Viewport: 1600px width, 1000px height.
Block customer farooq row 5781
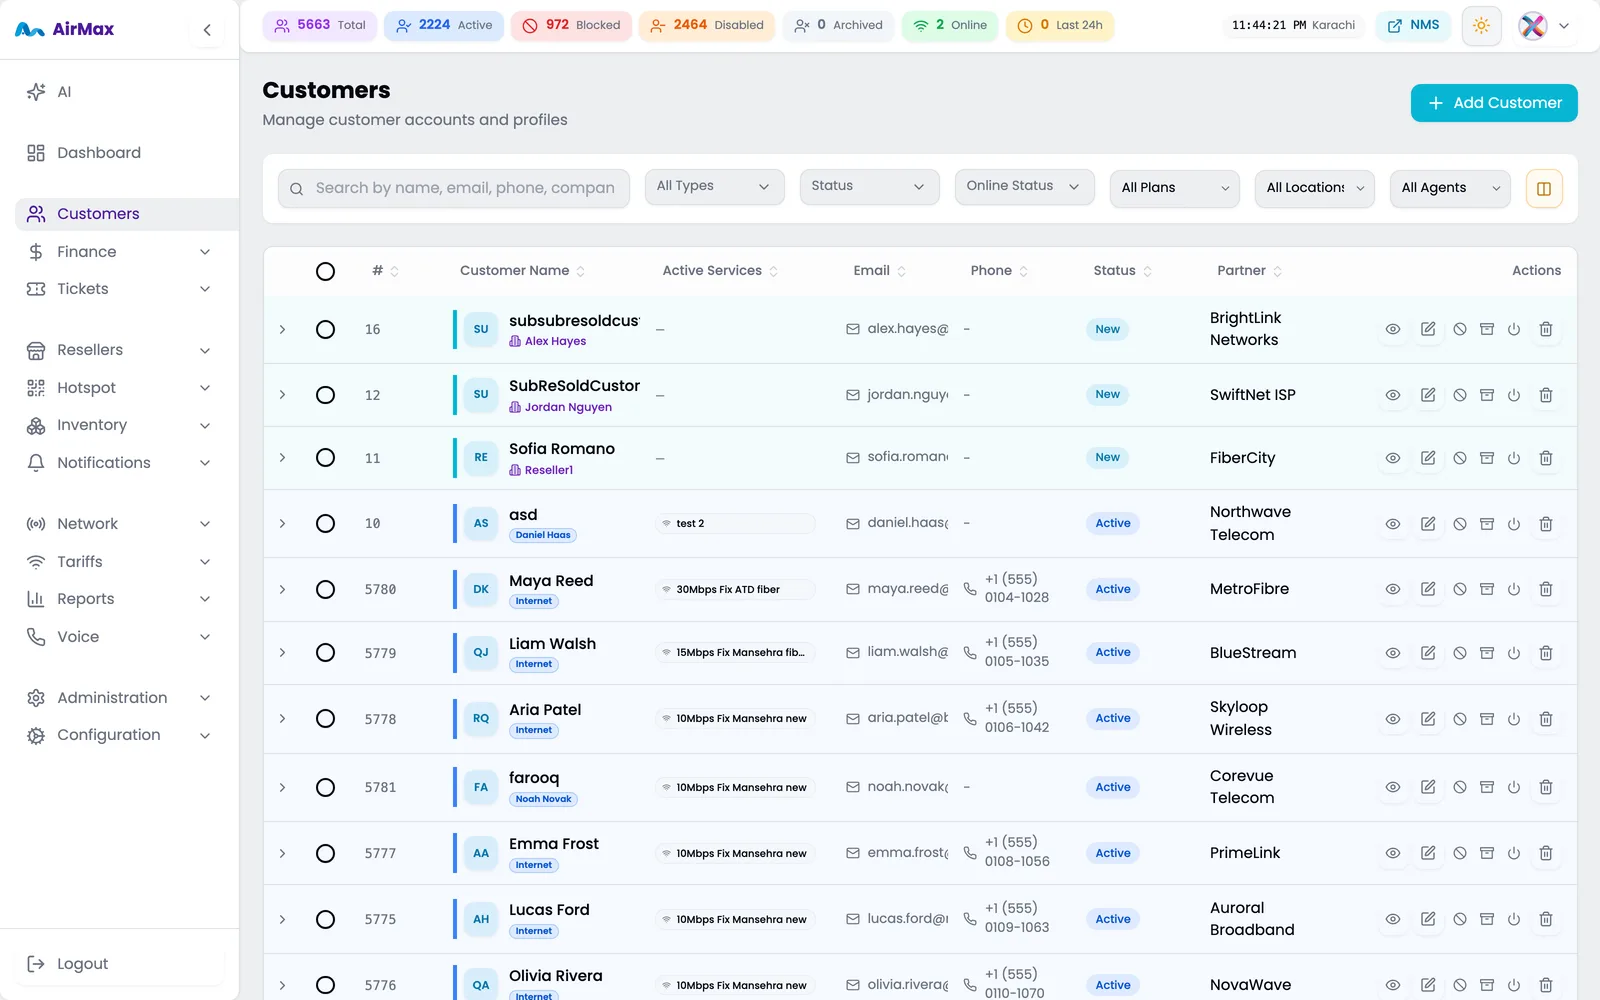click(x=1460, y=787)
